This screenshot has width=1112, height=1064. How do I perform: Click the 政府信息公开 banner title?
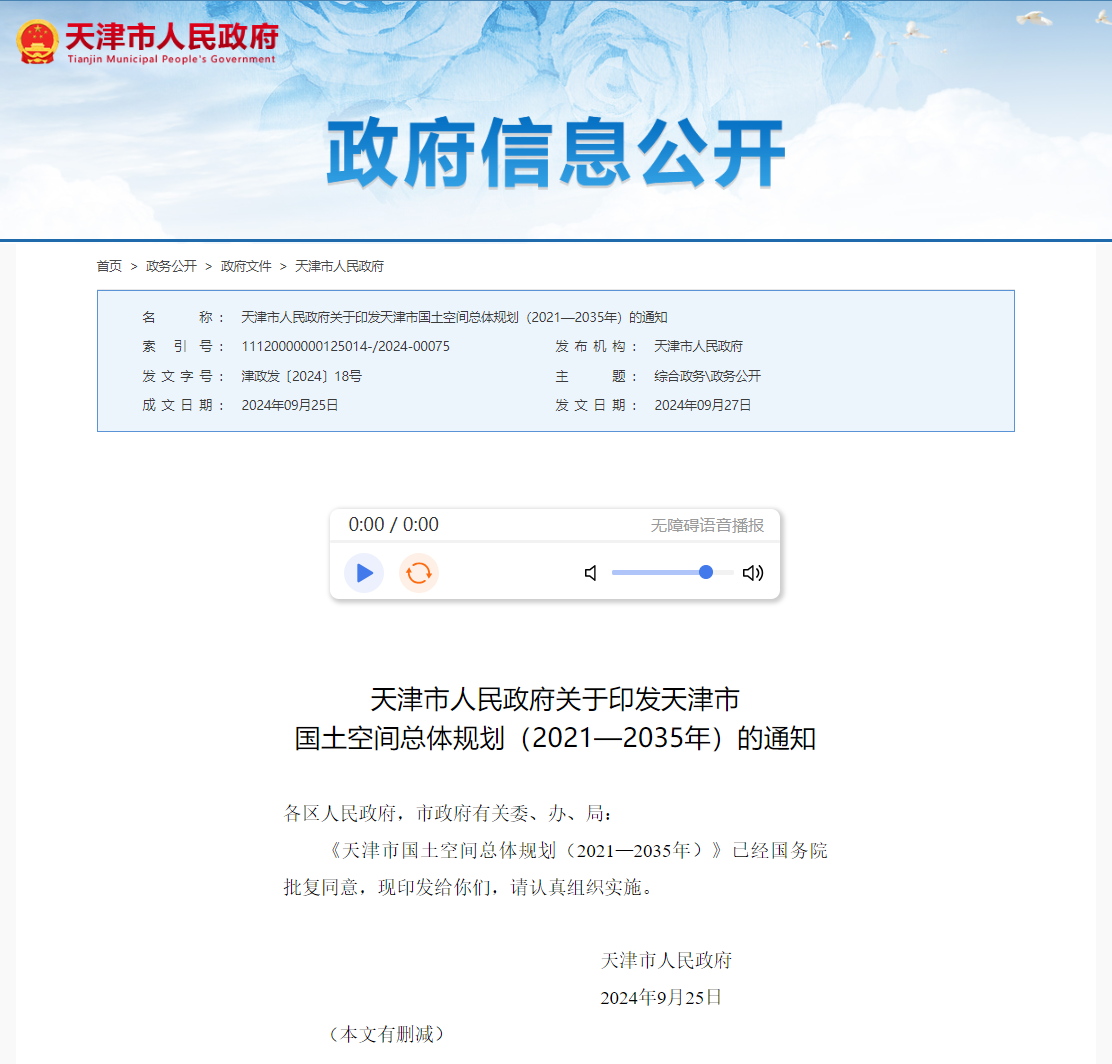pos(556,150)
